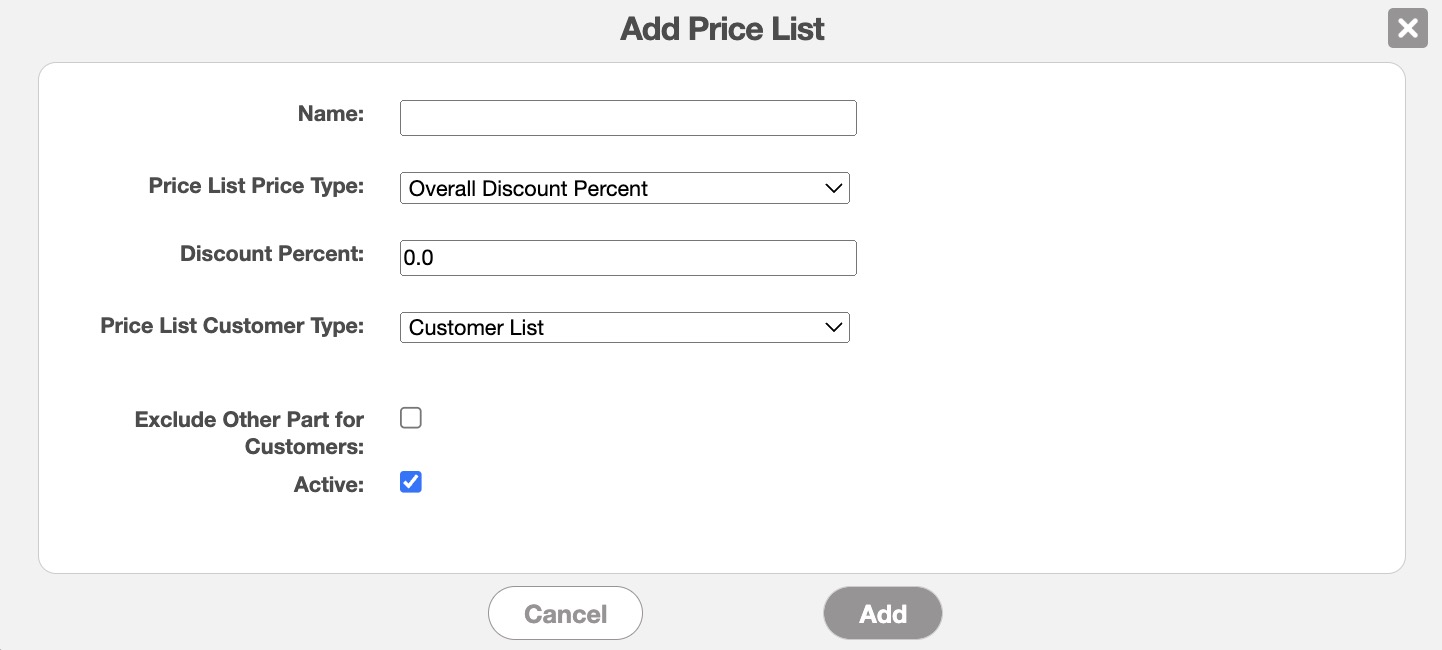
Task: Click the "Price List Customer Type:" label
Action: coord(232,325)
